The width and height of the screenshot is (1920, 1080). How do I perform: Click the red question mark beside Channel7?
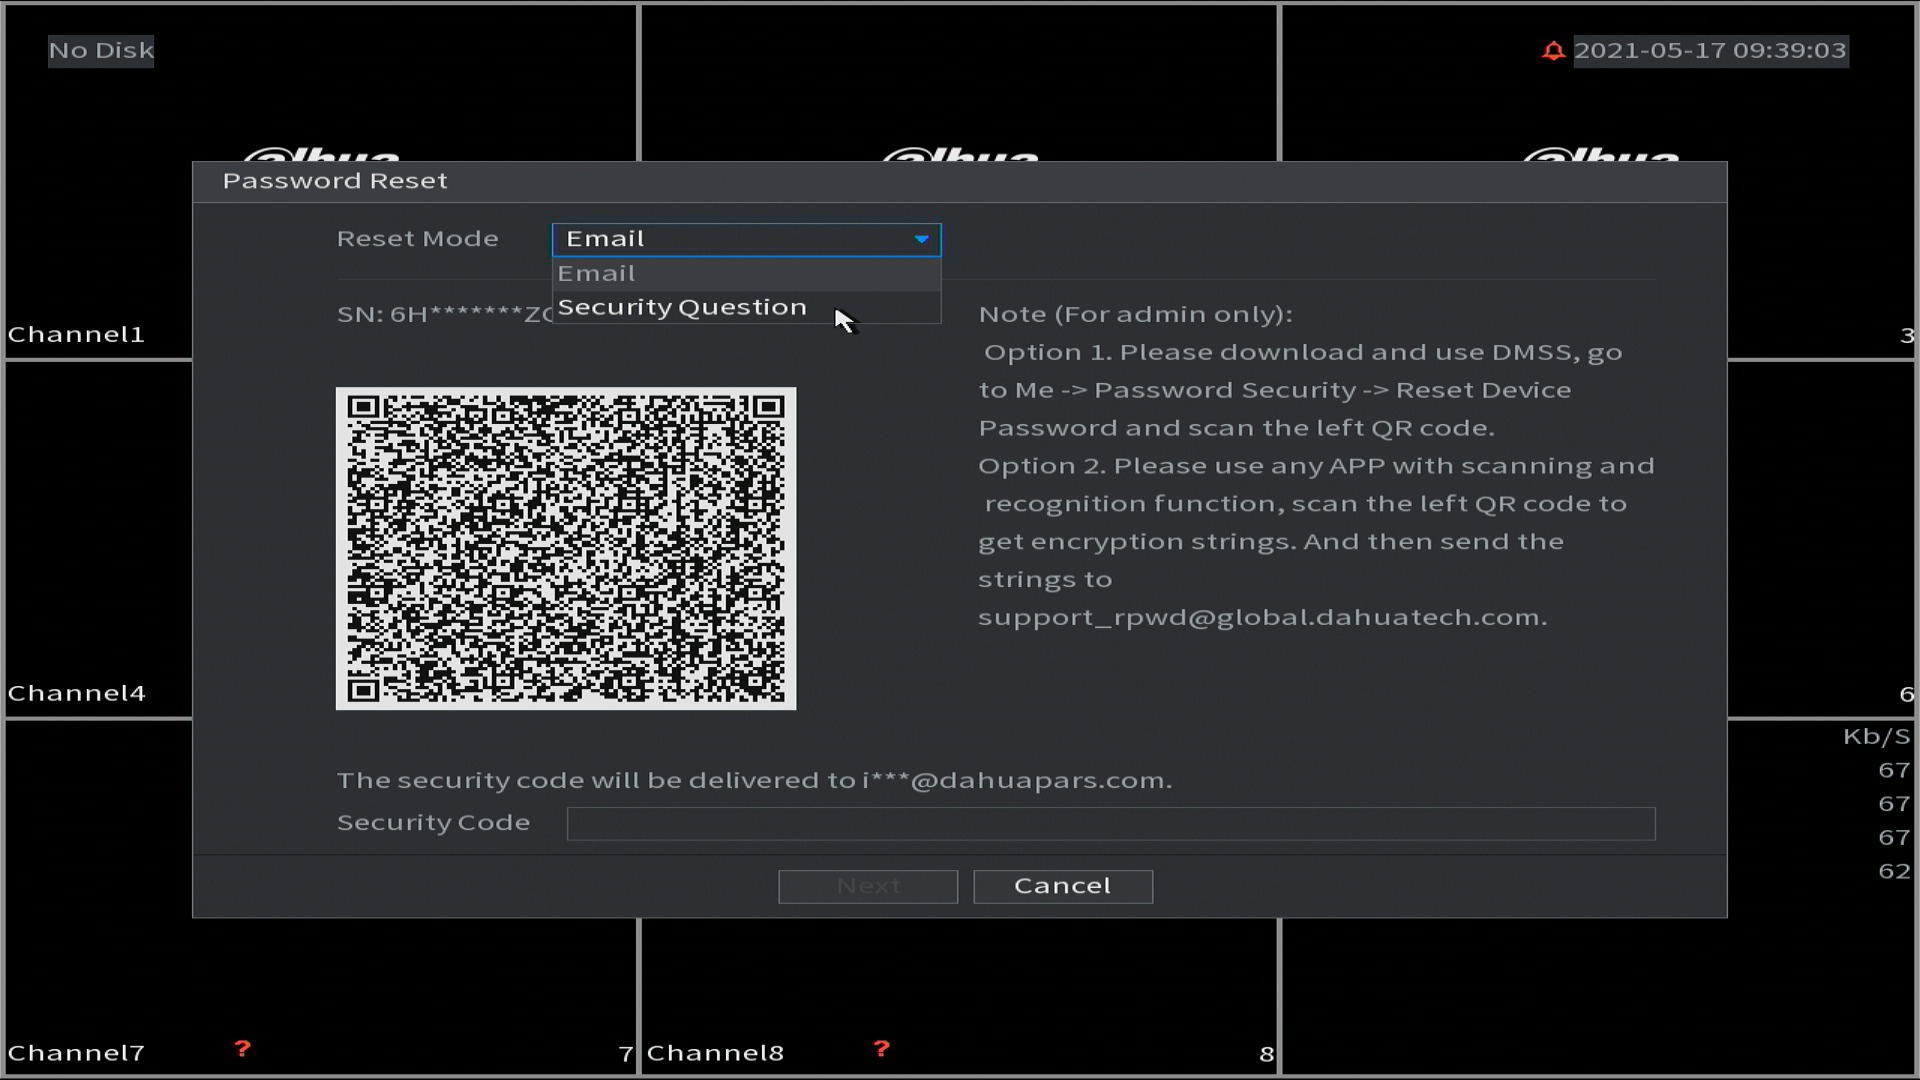pos(242,1049)
